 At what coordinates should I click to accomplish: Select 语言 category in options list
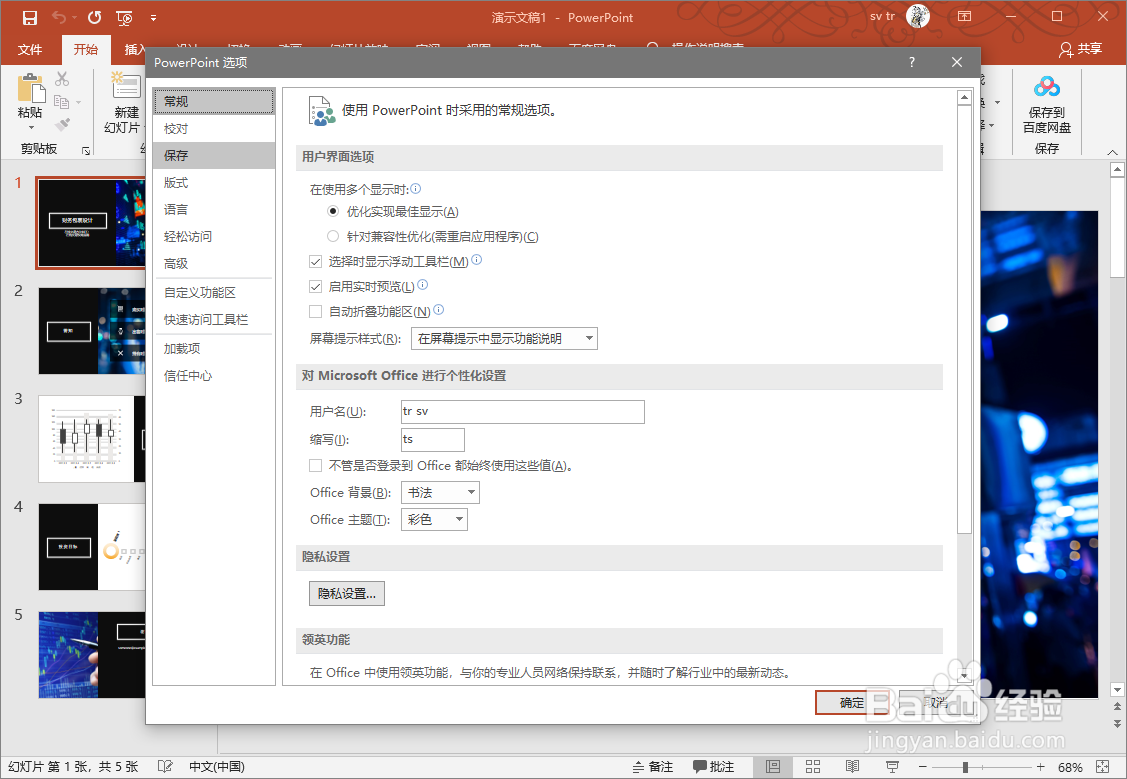(x=213, y=210)
